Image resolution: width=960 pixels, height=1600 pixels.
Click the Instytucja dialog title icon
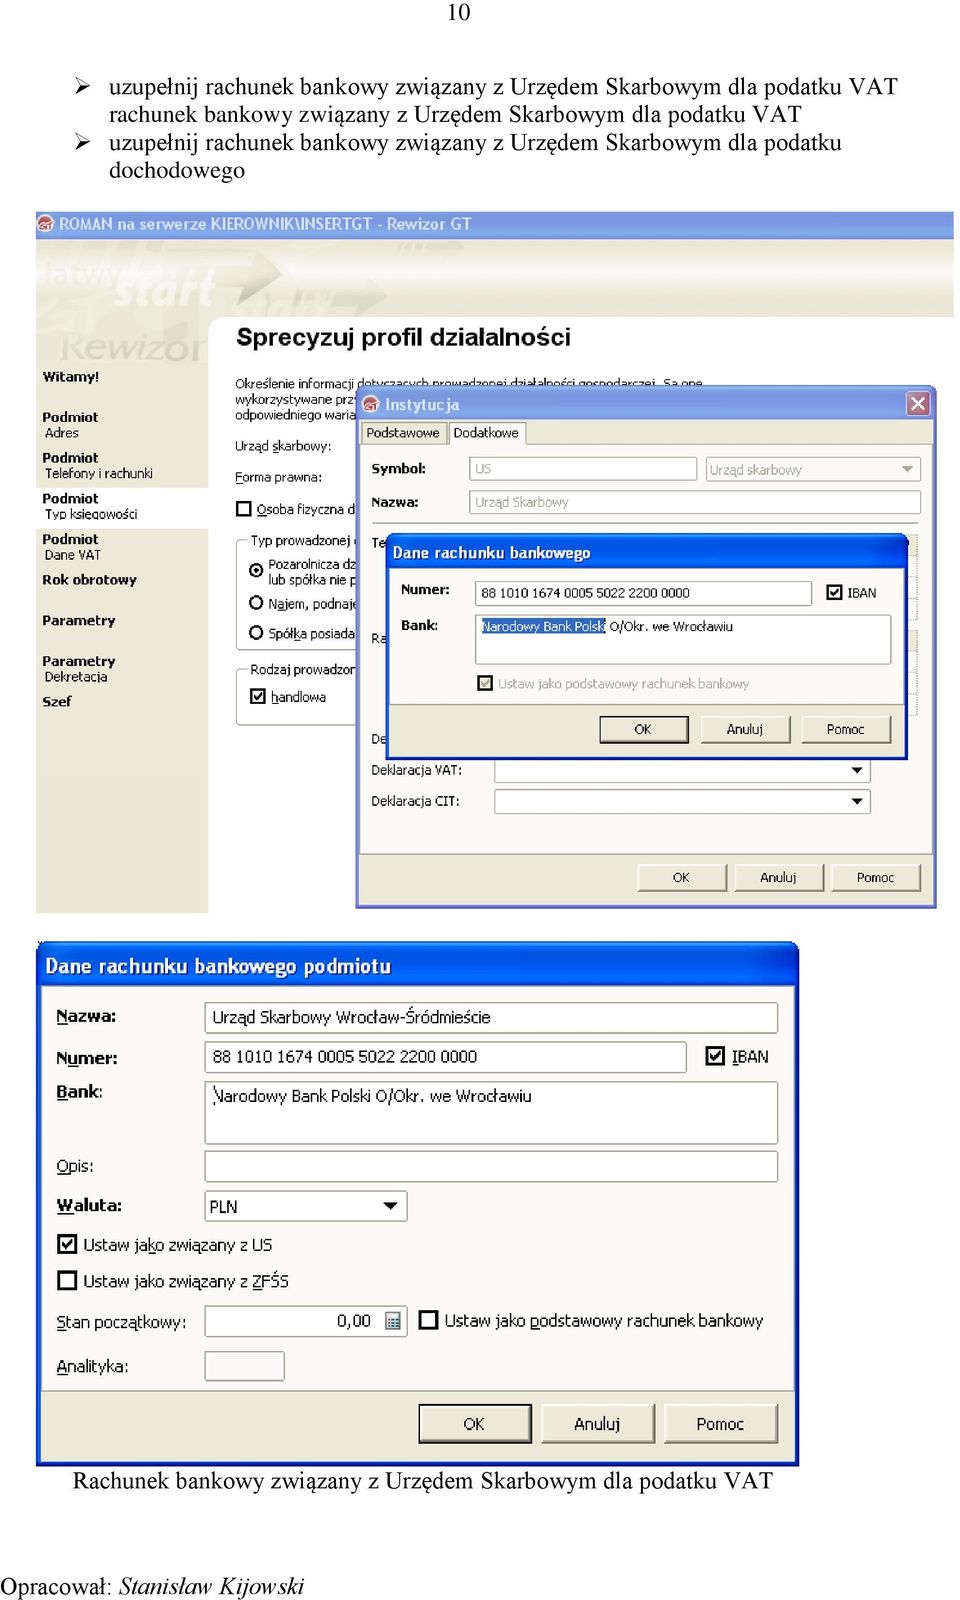coord(371,404)
